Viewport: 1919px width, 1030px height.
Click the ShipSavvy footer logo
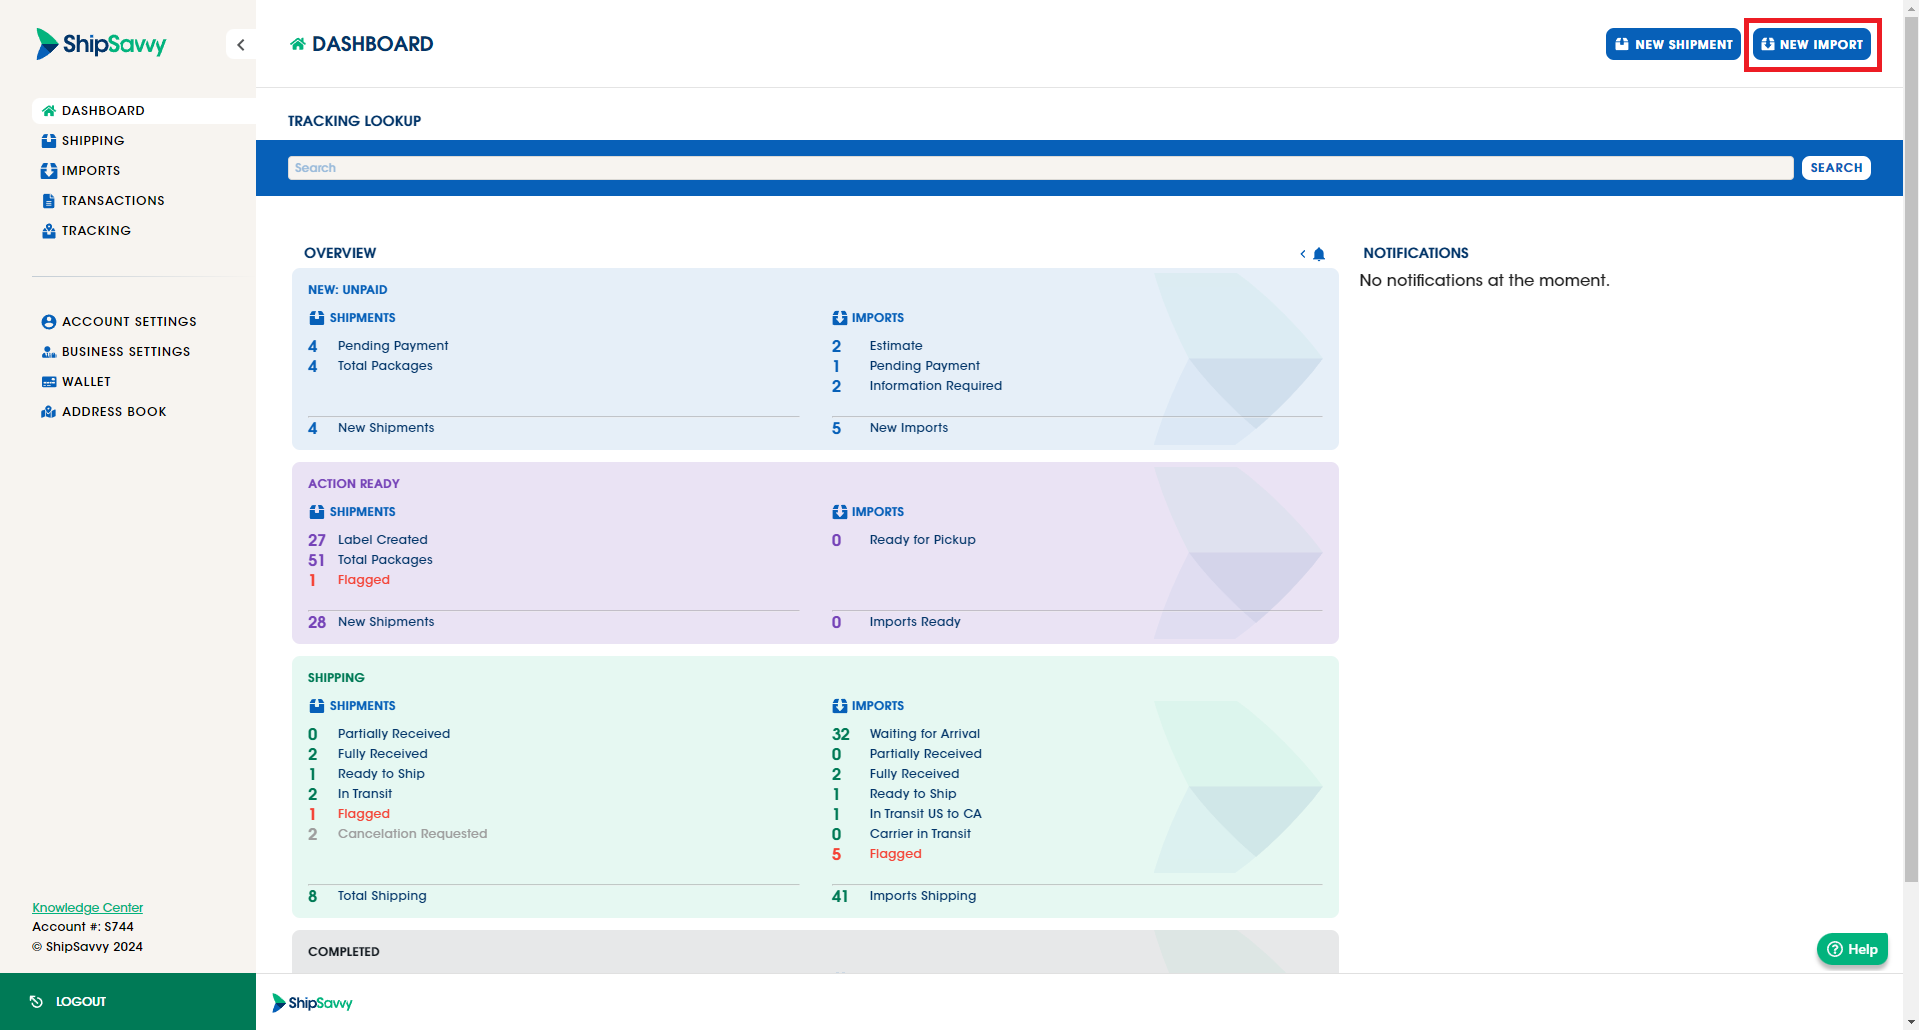(312, 1003)
